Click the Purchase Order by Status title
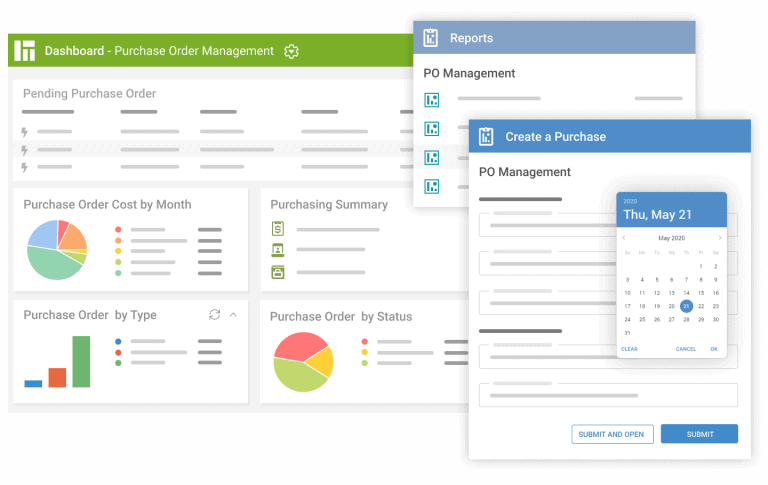Screen dimensions: 768x485 pos(341,316)
